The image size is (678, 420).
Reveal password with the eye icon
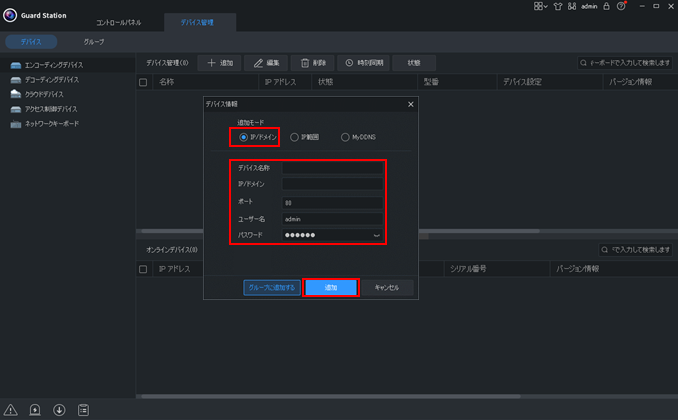[x=376, y=236]
